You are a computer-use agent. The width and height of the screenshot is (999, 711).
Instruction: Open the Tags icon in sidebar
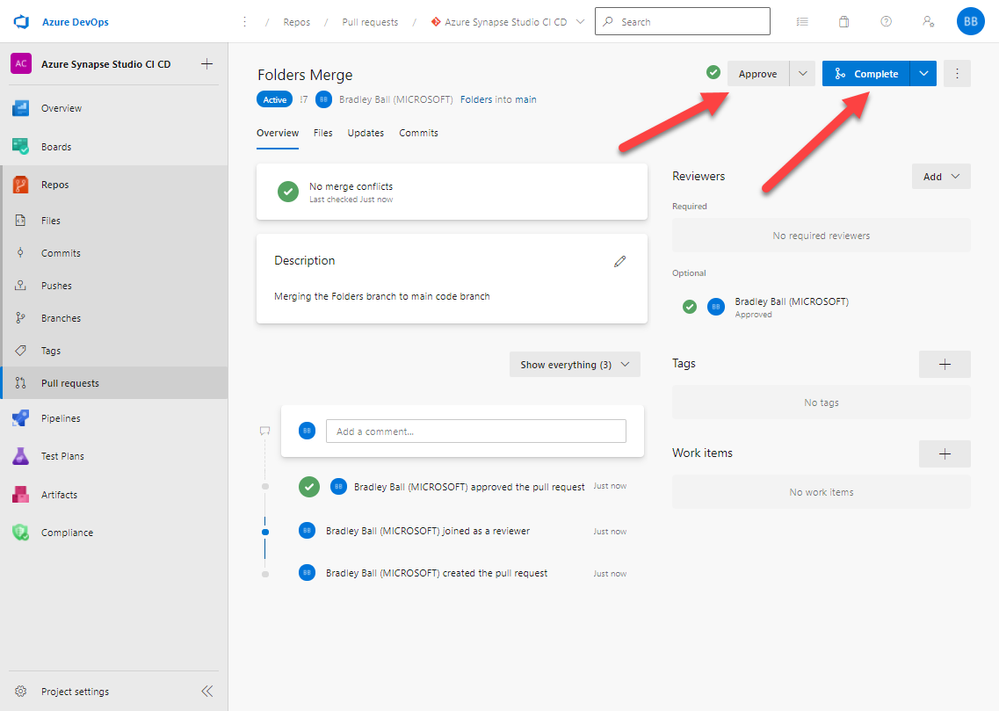click(x=20, y=350)
